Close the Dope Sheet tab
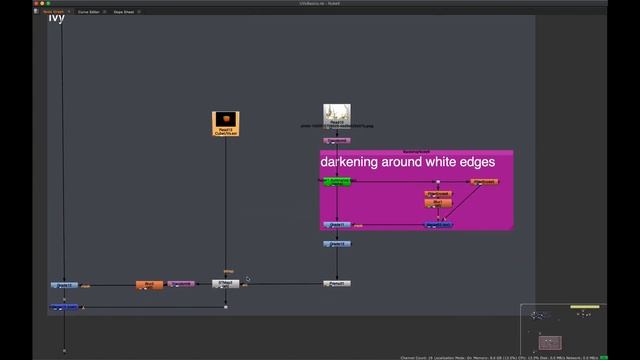This screenshot has height=360, width=640. point(139,12)
